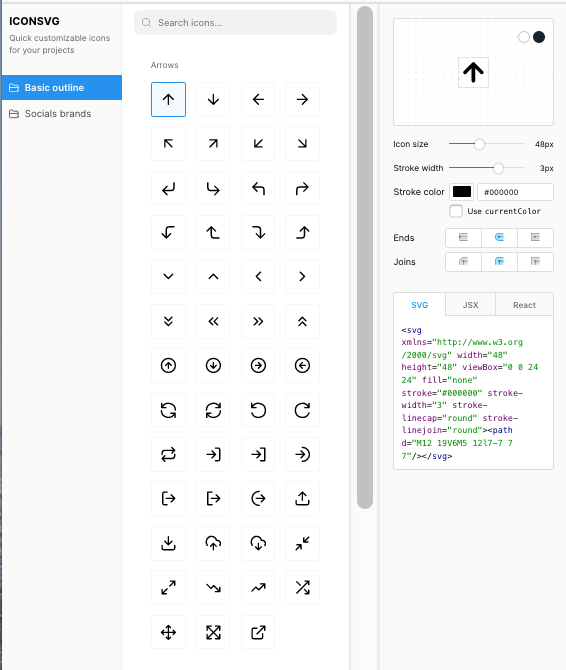Switch to the React code tab

[524, 305]
